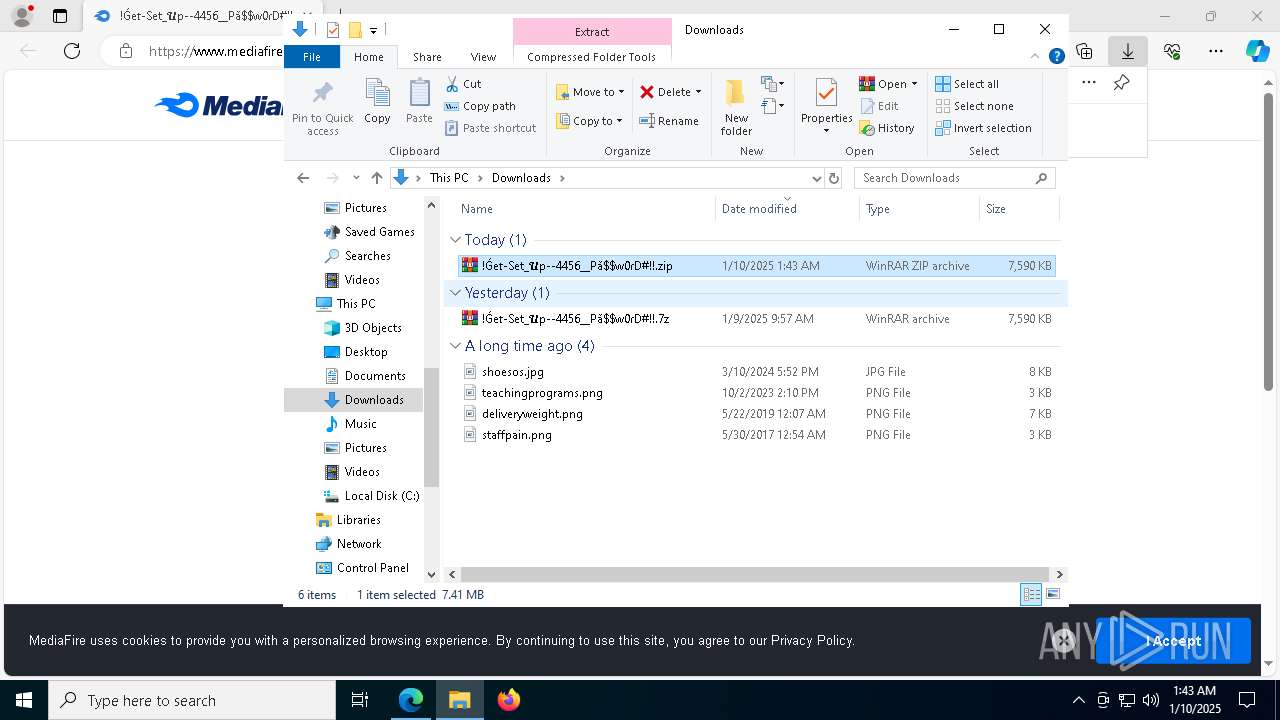Switch to large icons view layout
Image resolution: width=1280 pixels, height=720 pixels.
[x=1052, y=594]
